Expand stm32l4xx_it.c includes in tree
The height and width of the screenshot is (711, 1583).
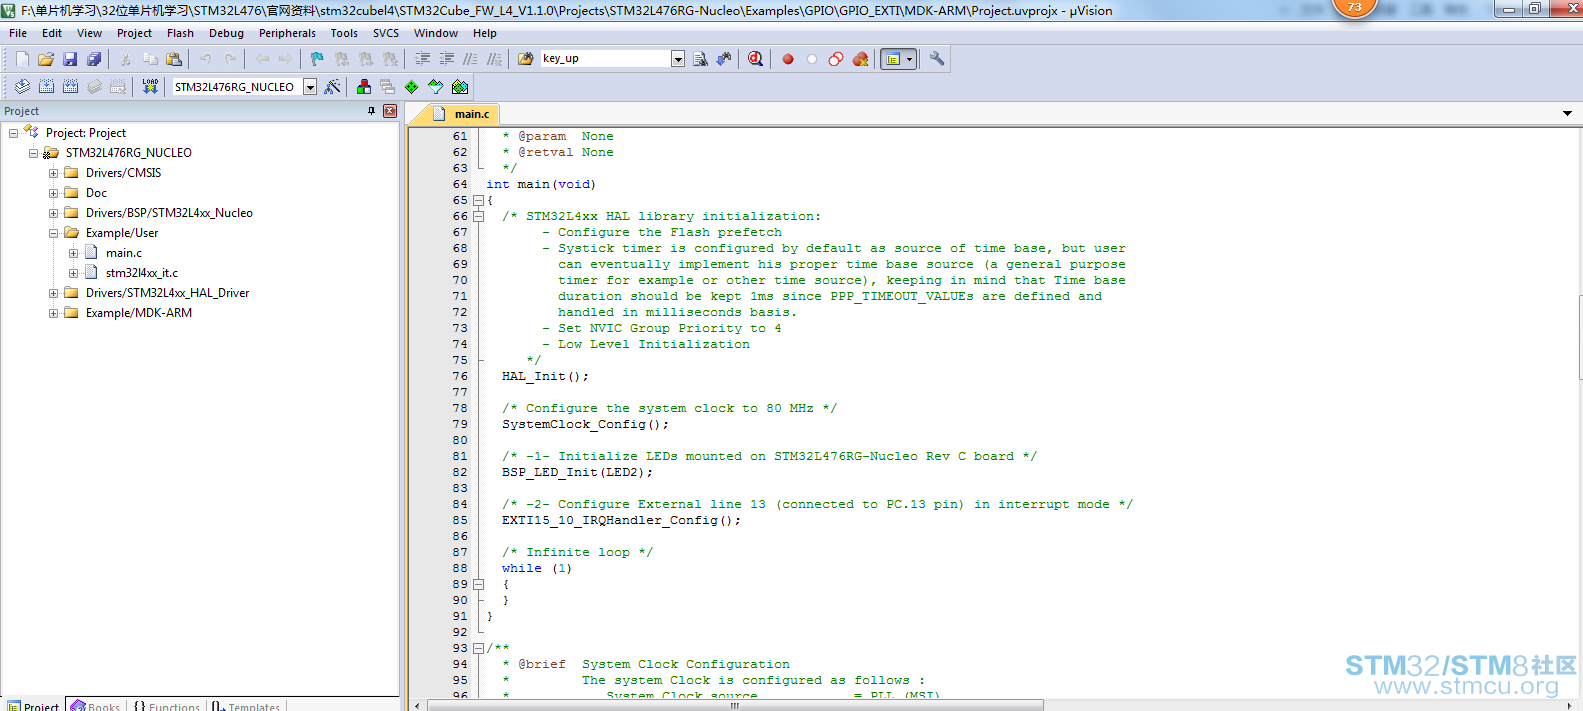coord(74,273)
